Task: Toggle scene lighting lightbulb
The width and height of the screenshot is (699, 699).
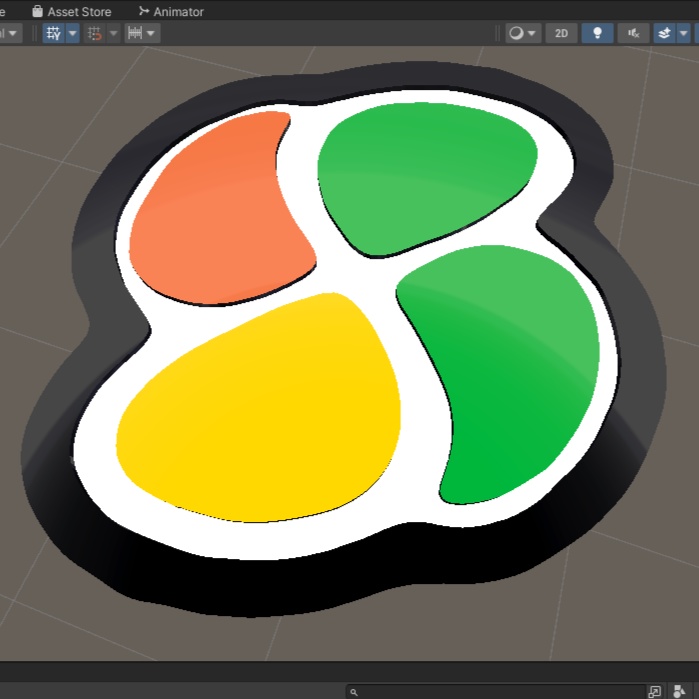Action: (x=597, y=33)
